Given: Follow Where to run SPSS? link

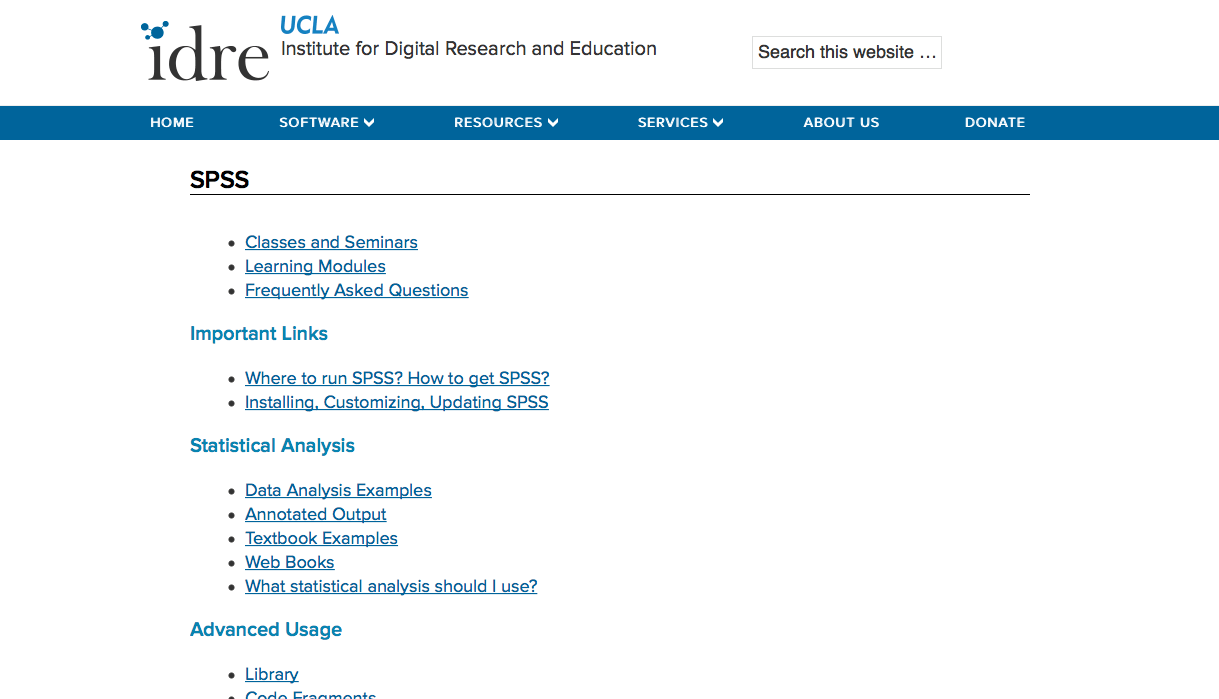Looking at the screenshot, I should pos(397,378).
